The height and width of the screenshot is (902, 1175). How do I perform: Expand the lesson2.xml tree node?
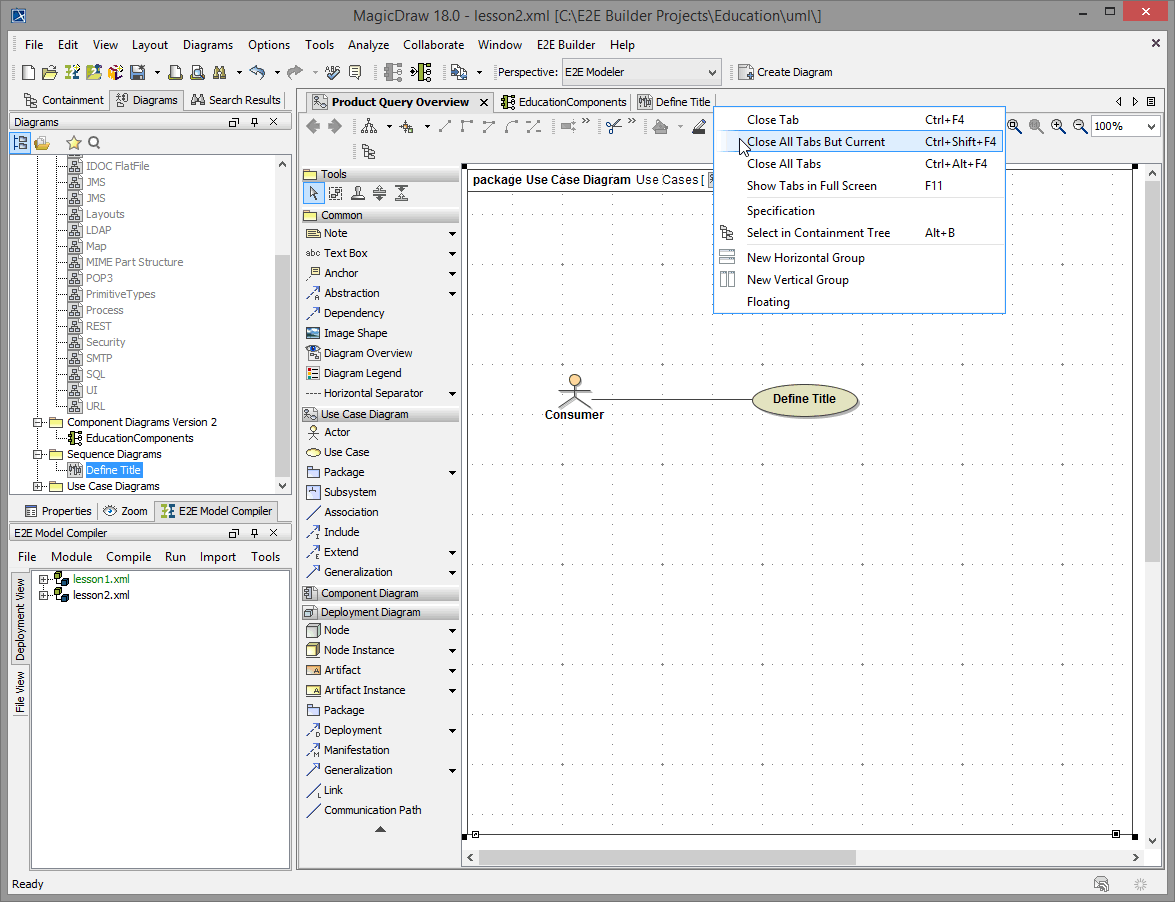[44, 595]
